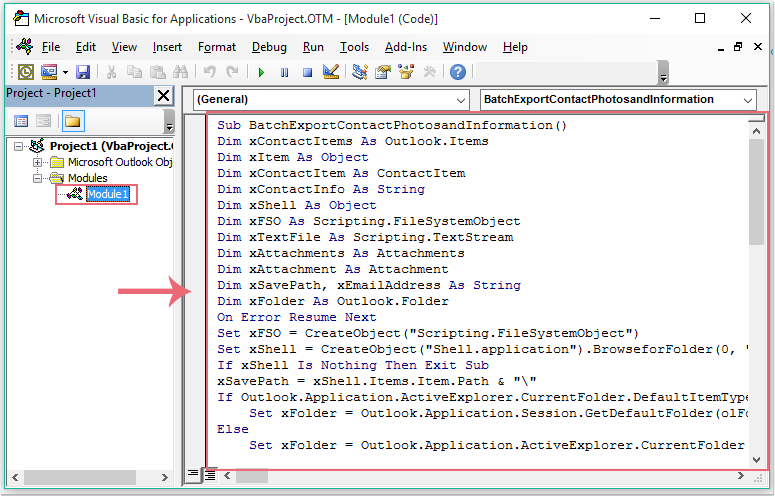The width and height of the screenshot is (775, 496).
Task: Close the Project Explorer pane
Action: click(164, 95)
